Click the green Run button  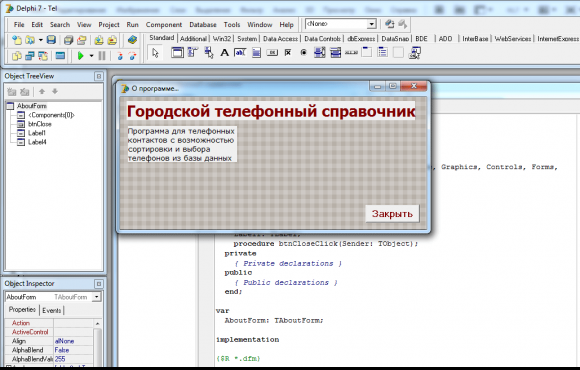pos(80,56)
